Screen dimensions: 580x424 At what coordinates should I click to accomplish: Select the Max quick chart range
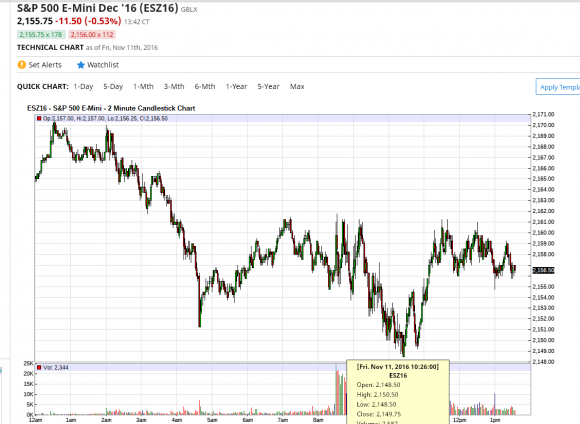tap(297, 87)
